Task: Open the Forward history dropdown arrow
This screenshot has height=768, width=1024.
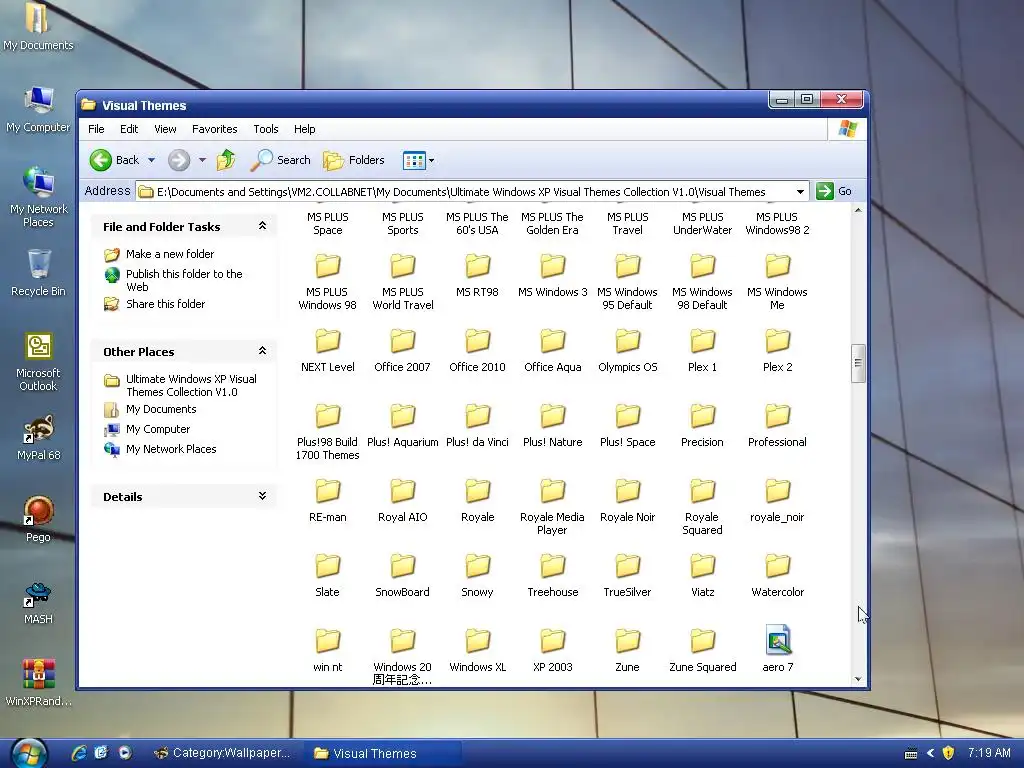Action: coord(202,160)
